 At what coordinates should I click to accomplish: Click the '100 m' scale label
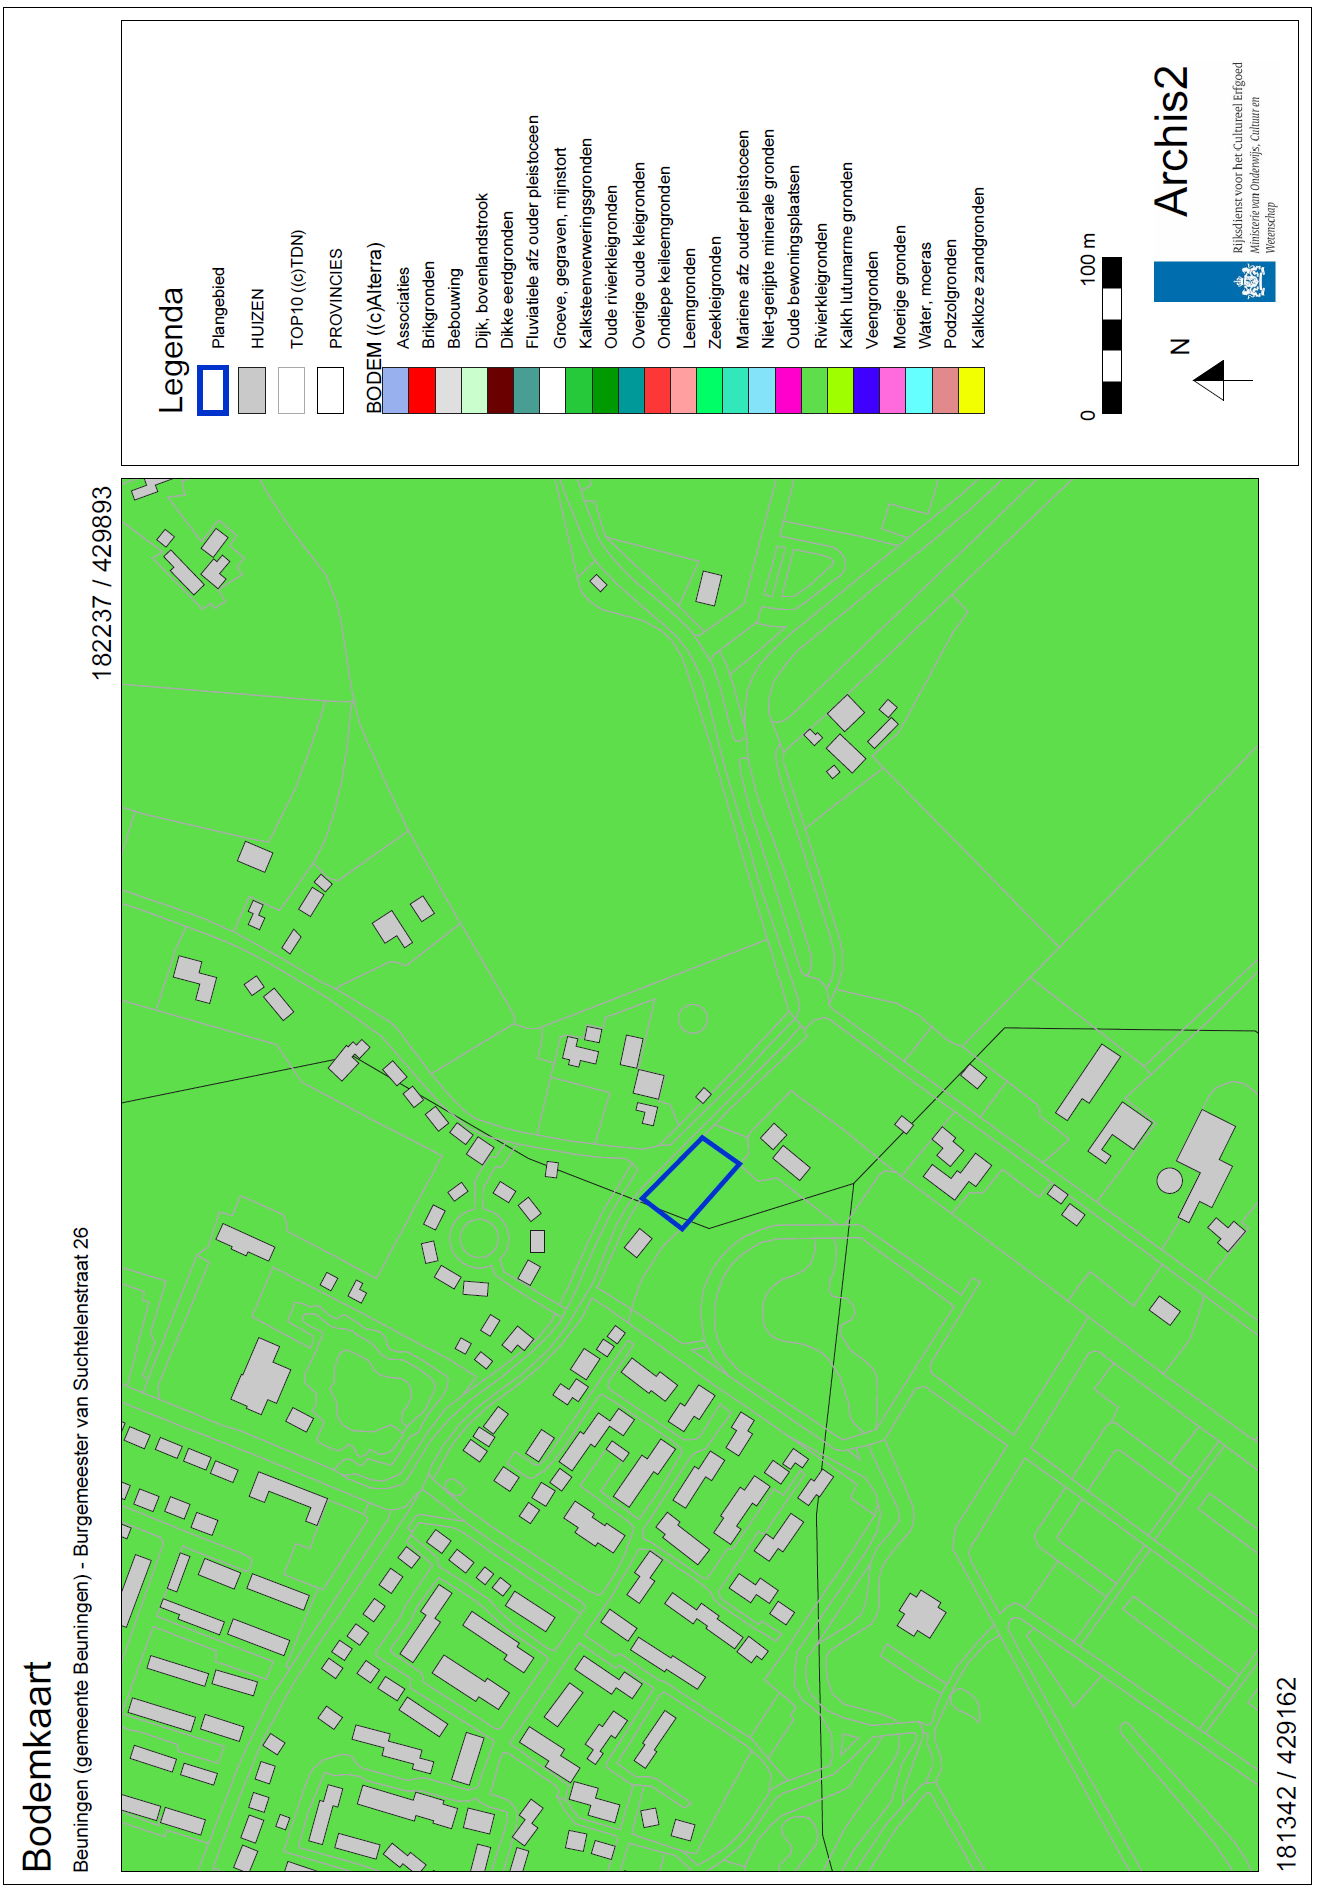coord(1088,259)
